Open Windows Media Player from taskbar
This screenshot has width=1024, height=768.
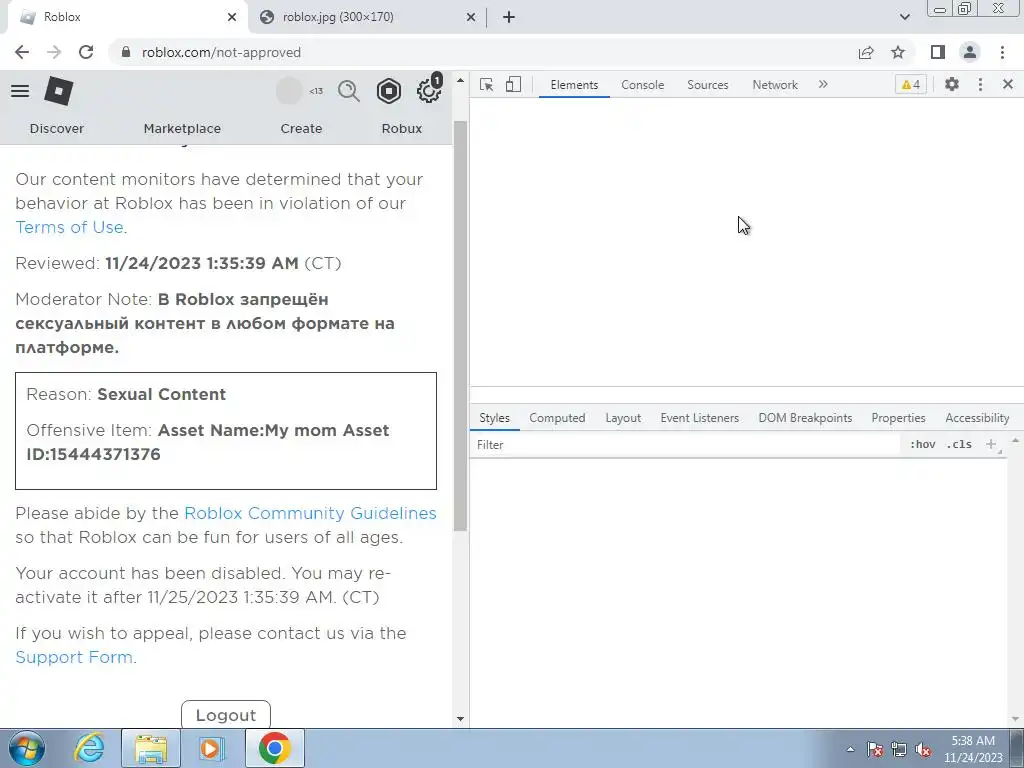(212, 748)
